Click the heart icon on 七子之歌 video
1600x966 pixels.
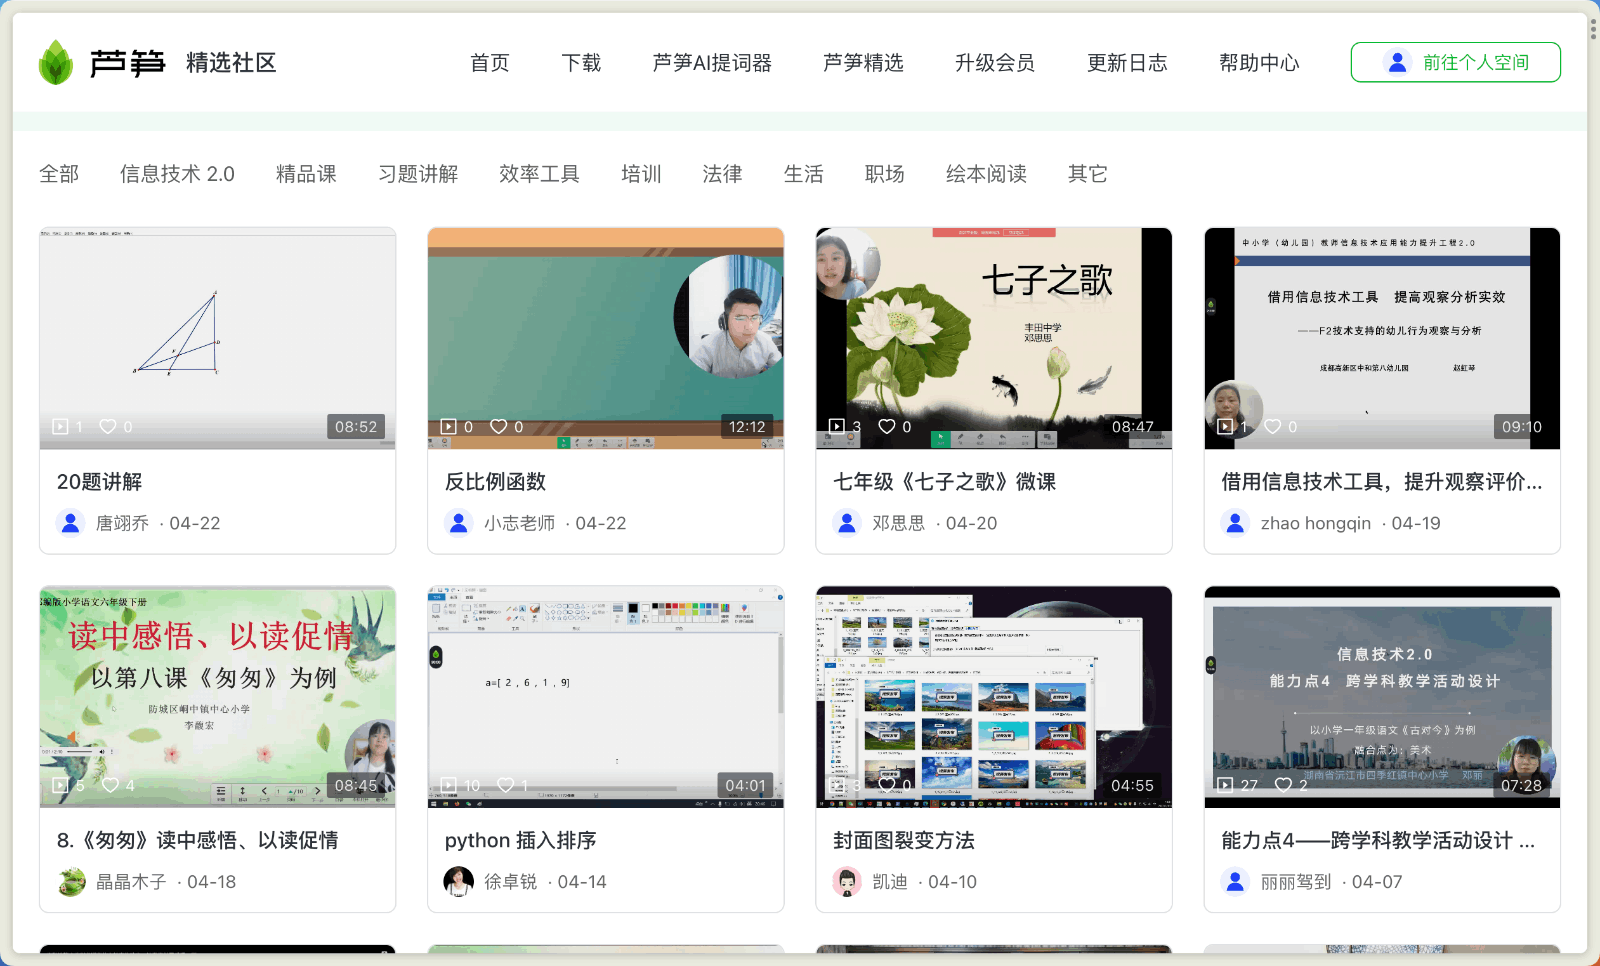click(886, 427)
